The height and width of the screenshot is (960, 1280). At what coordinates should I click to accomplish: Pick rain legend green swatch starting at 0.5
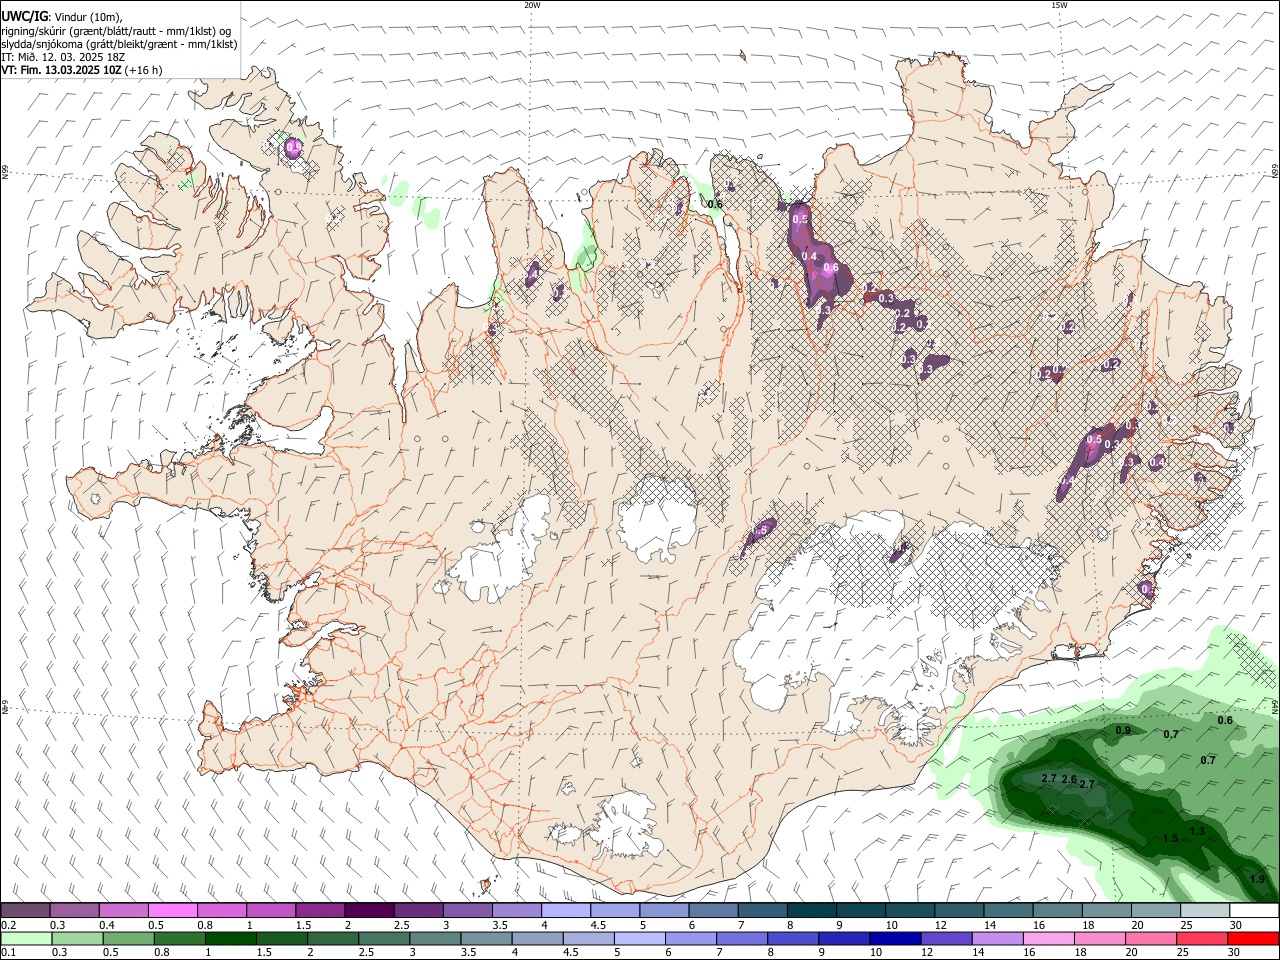pos(129,938)
